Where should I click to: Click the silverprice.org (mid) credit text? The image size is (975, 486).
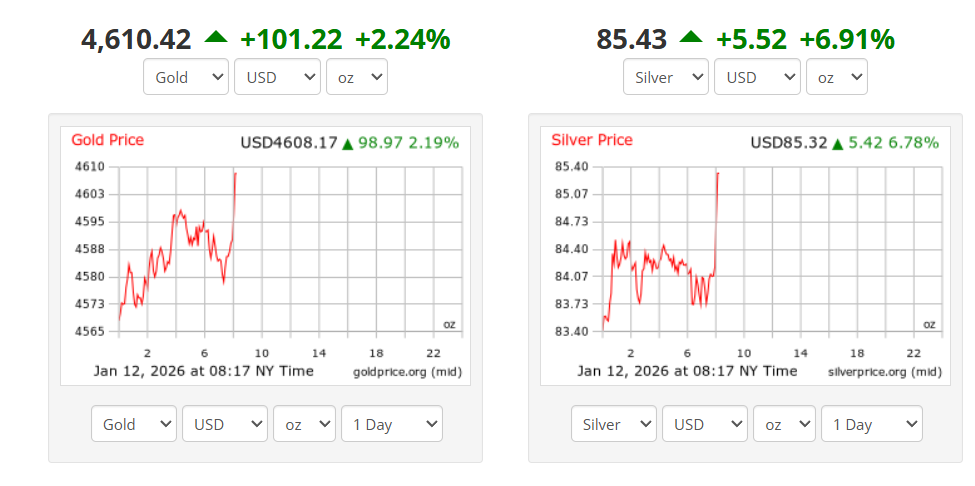tap(885, 372)
